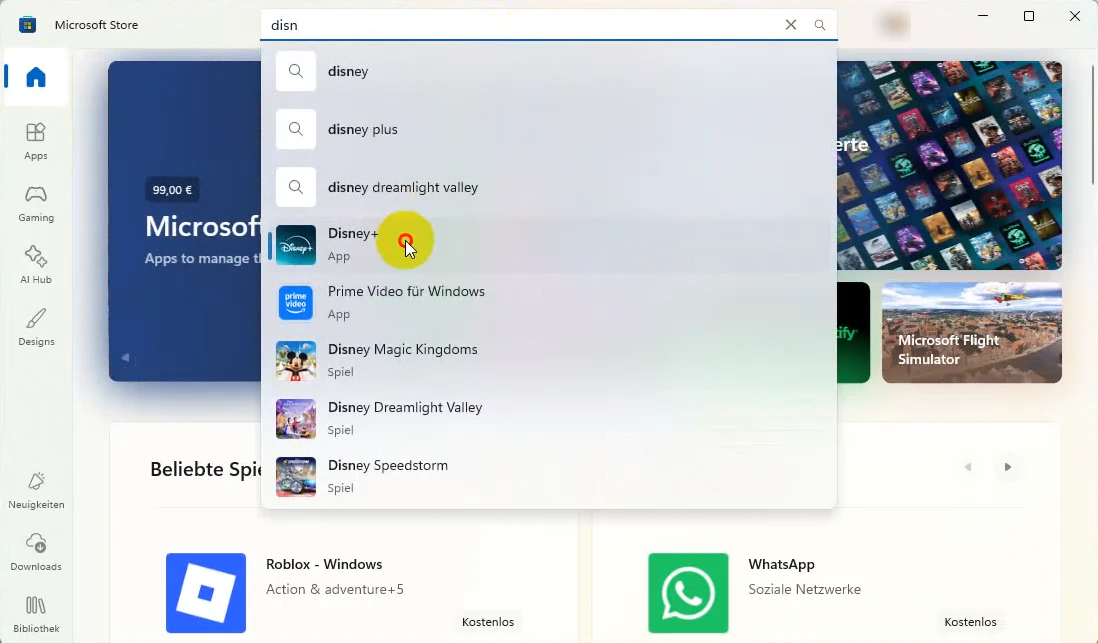Open Disney Dreamlight Valley game result
This screenshot has height=643, width=1098.
pos(548,419)
